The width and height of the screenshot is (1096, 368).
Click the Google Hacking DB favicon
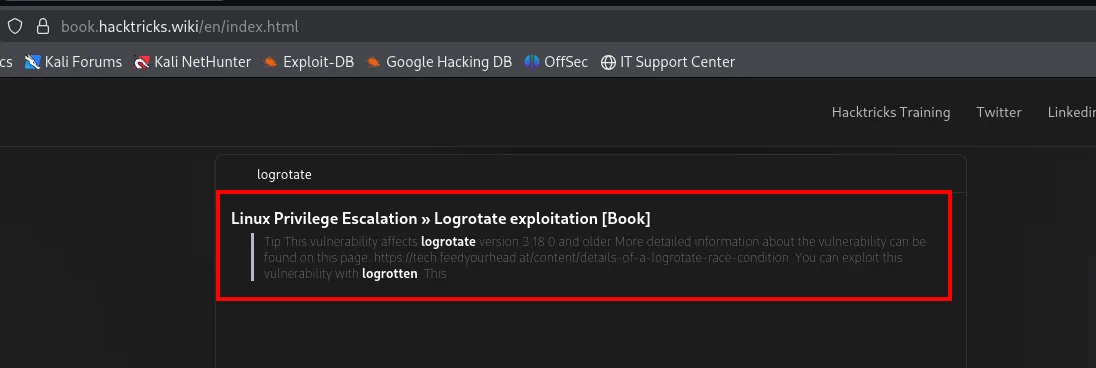coord(374,62)
